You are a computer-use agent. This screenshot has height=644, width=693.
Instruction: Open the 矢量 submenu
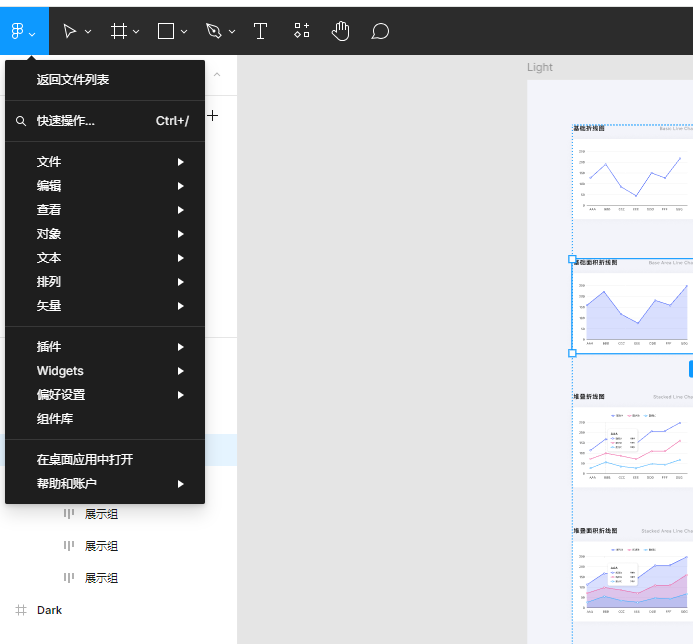point(105,305)
